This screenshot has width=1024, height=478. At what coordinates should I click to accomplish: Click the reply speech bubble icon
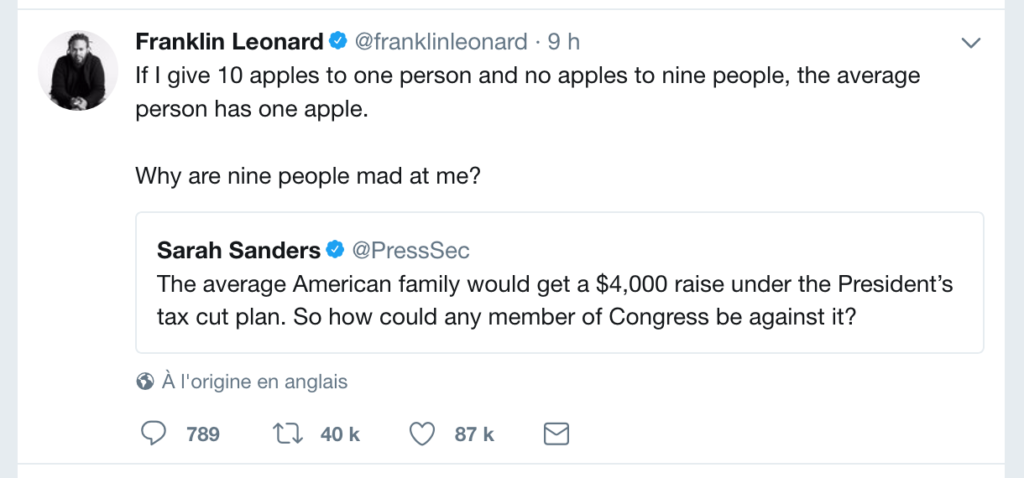click(x=153, y=433)
